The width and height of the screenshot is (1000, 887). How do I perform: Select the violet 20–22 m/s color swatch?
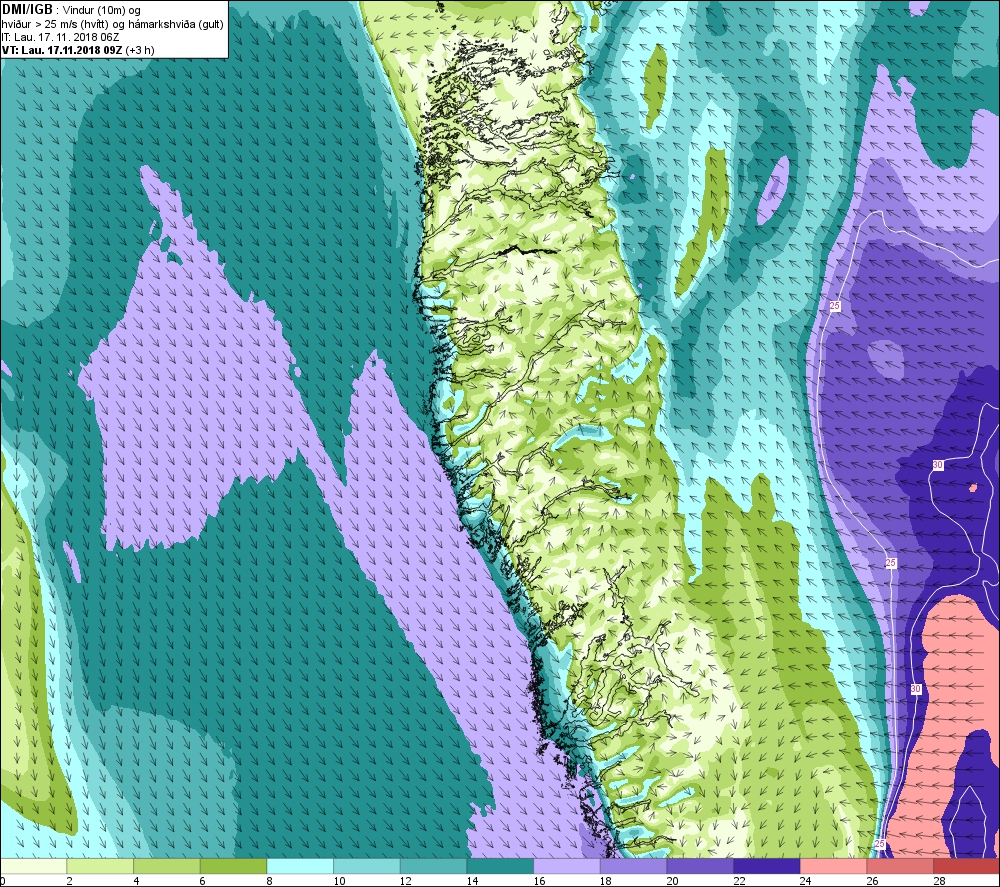coord(700,866)
